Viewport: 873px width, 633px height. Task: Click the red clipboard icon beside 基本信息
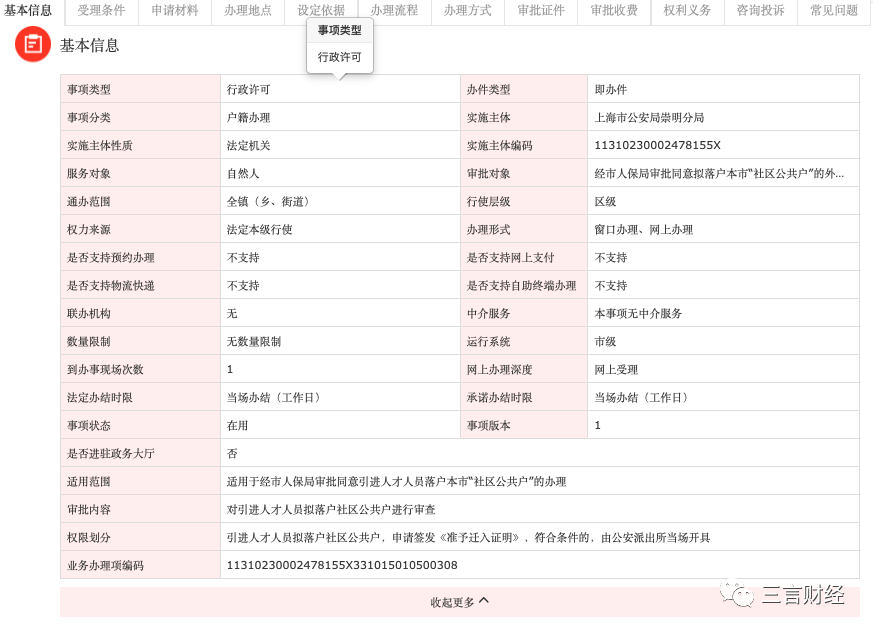tap(33, 44)
